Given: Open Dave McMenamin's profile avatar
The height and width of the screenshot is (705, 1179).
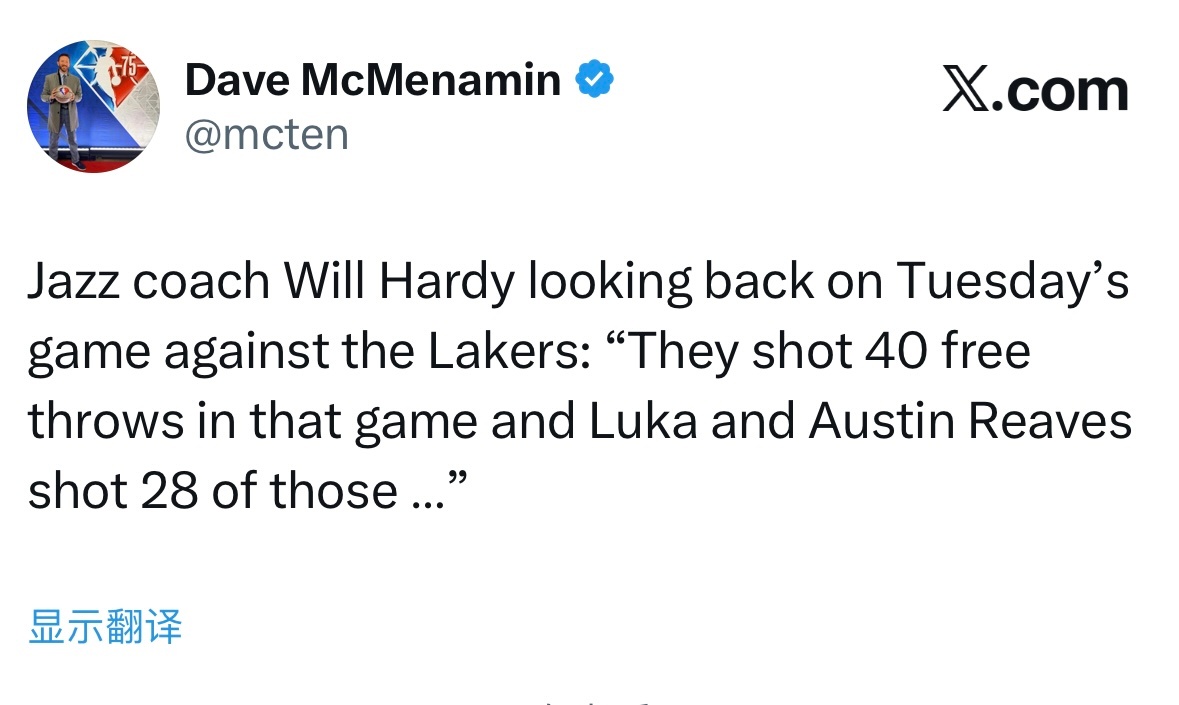Looking at the screenshot, I should coord(93,106).
